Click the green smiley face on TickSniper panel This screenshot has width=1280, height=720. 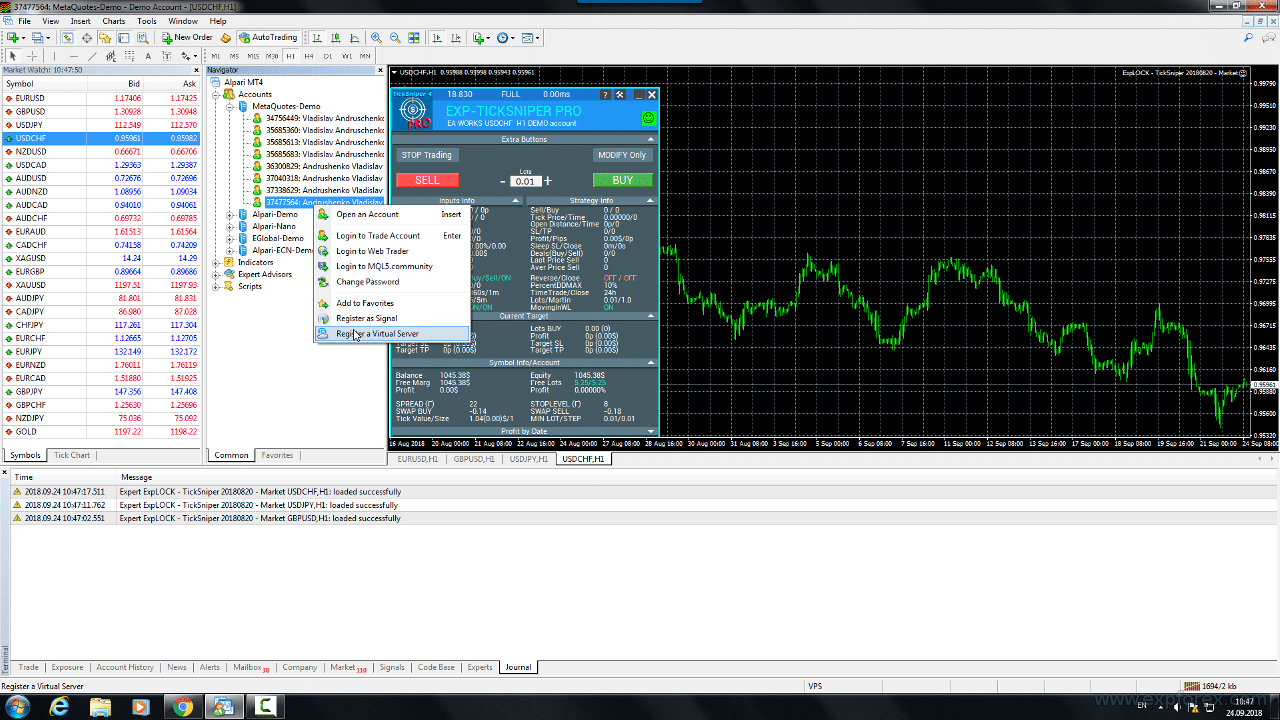point(648,118)
